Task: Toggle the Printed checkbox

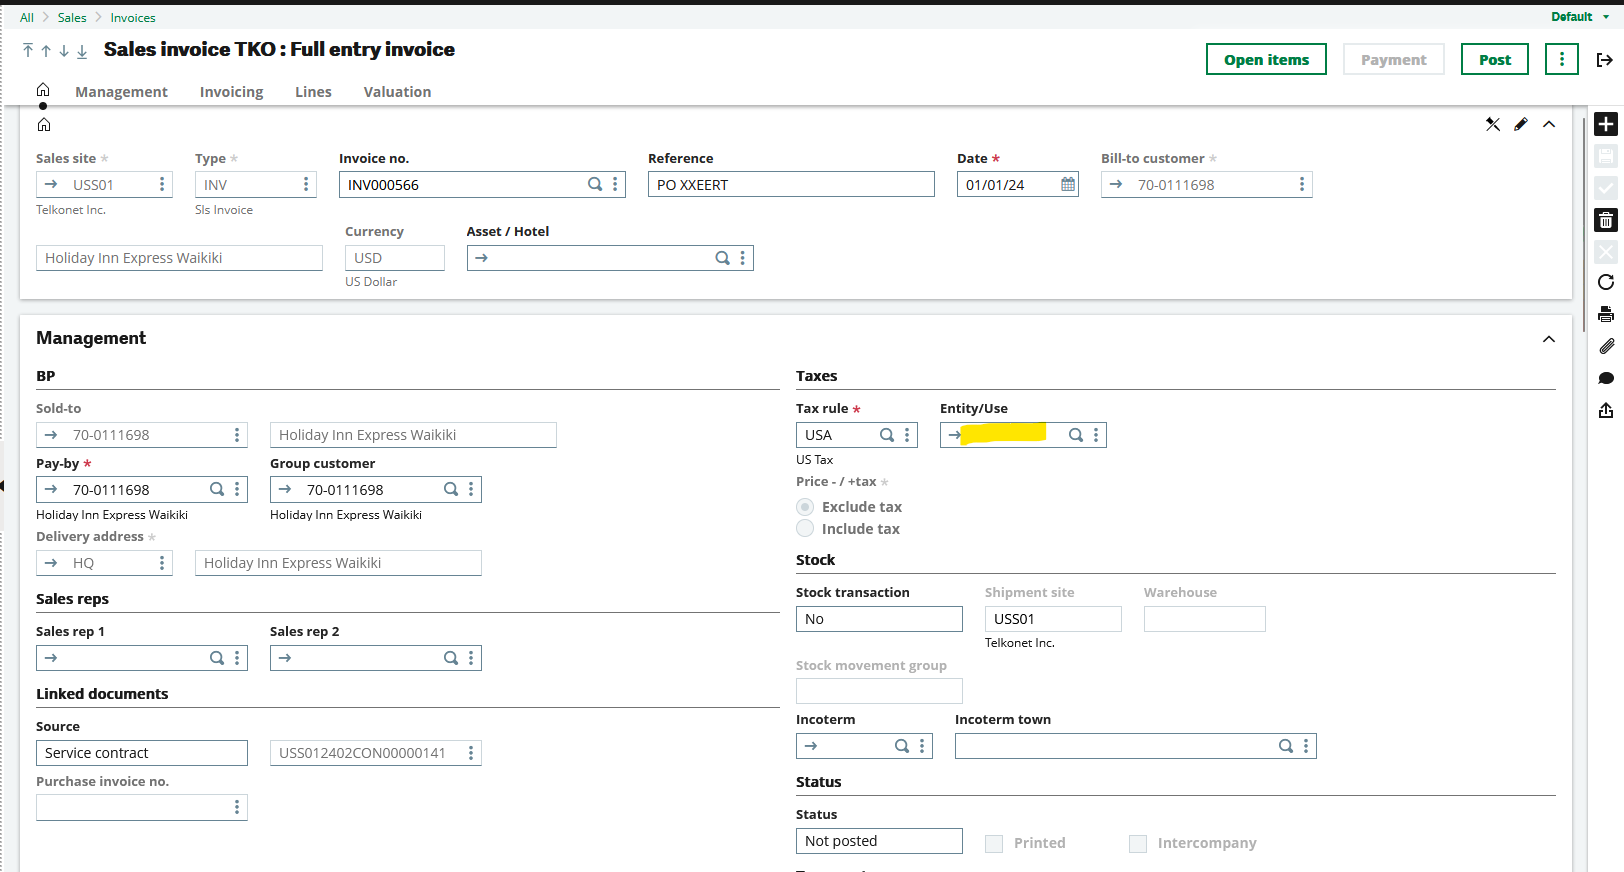Action: [x=994, y=844]
